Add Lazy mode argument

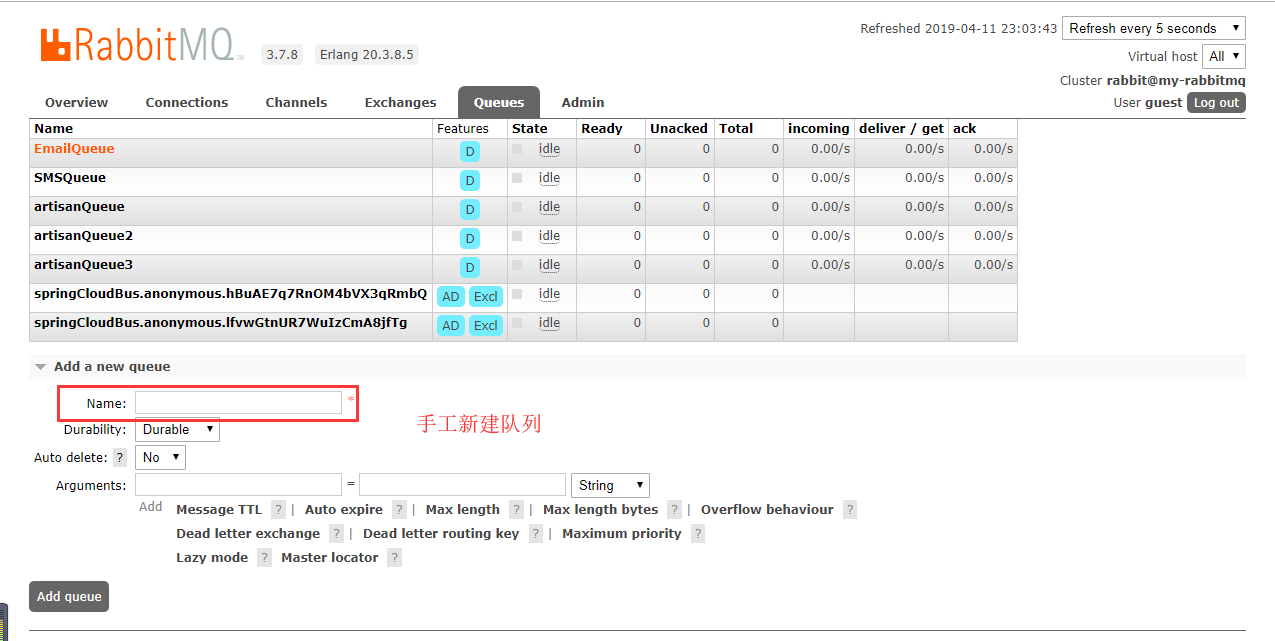pyautogui.click(x=212, y=558)
